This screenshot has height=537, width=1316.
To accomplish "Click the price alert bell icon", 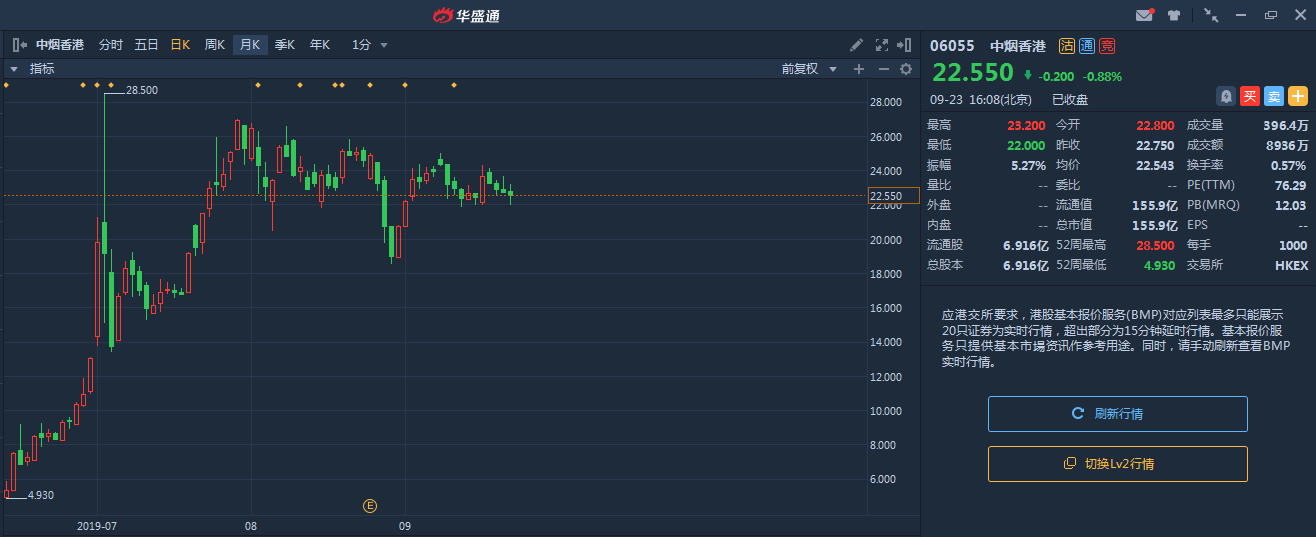I will point(1225,96).
